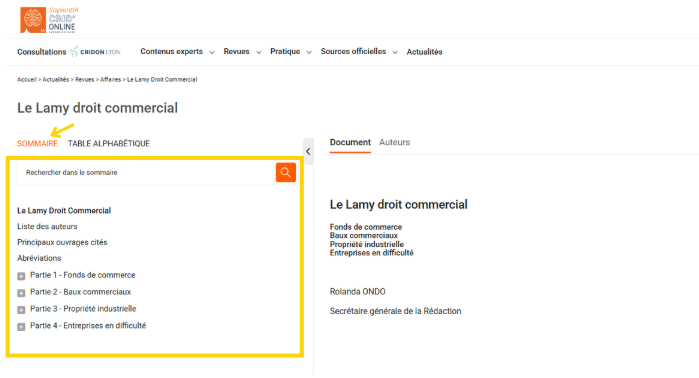Expand Partie 1 - Fonds de commerce plus icon
This screenshot has width=699, height=378.
tap(21, 276)
